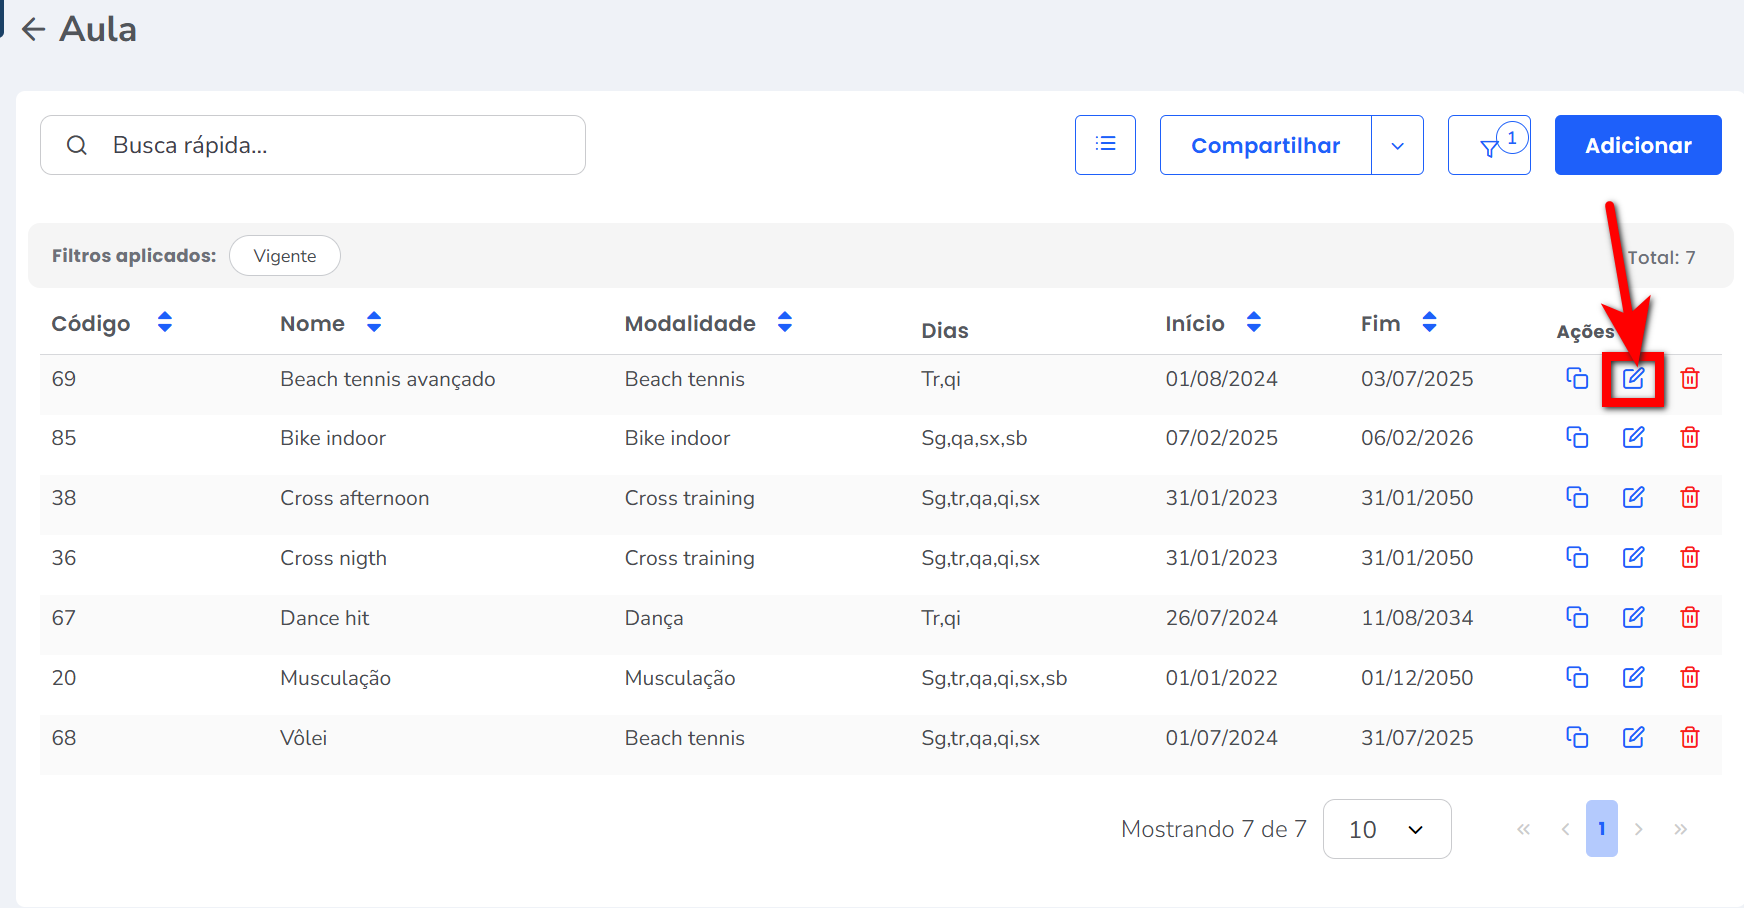Image resolution: width=1744 pixels, height=908 pixels.
Task: Go to the next page arrow
Action: coord(1639,829)
